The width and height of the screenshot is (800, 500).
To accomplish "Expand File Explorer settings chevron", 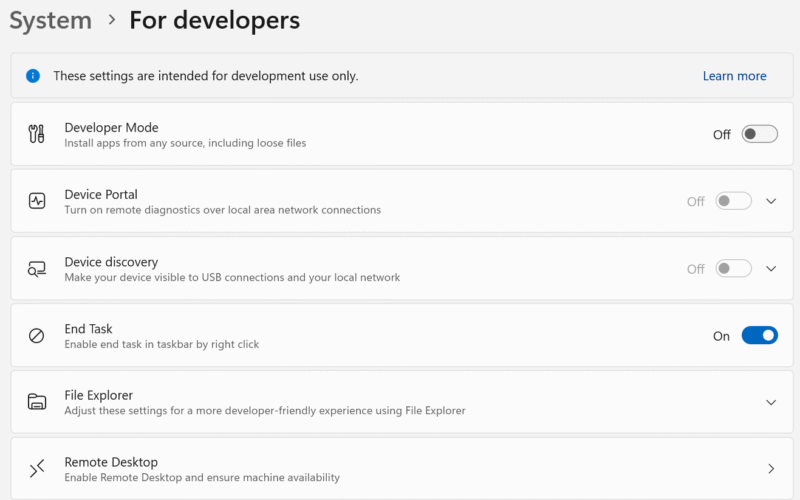I will click(771, 402).
